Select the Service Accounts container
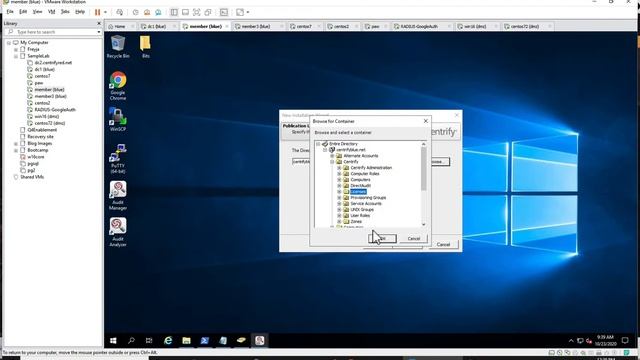This screenshot has height=360, width=640. point(366,203)
